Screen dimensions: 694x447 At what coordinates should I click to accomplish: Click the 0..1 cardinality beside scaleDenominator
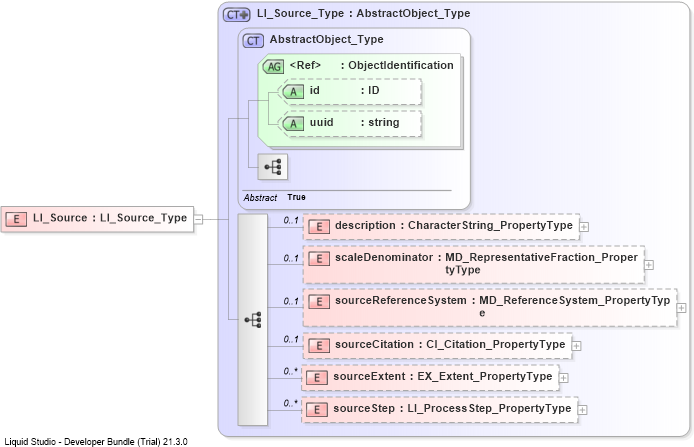point(291,258)
